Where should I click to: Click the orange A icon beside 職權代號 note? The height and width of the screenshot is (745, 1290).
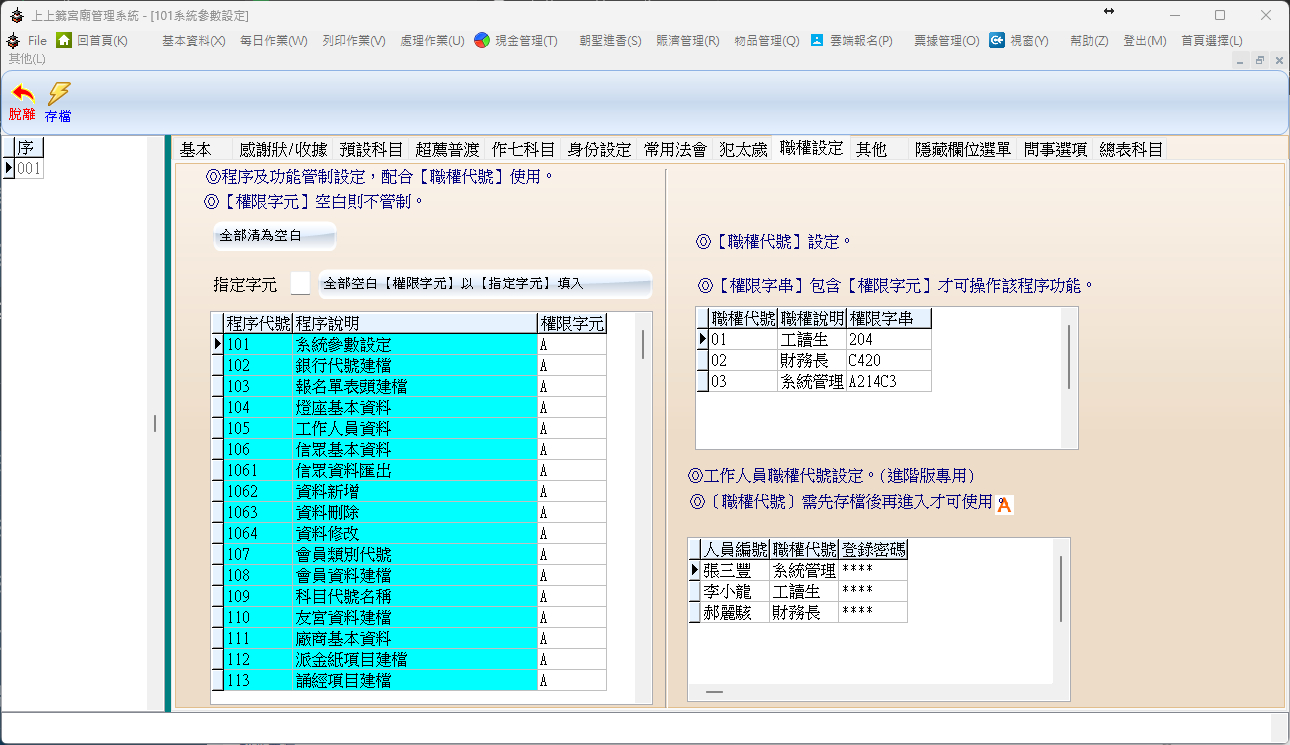pos(1005,505)
